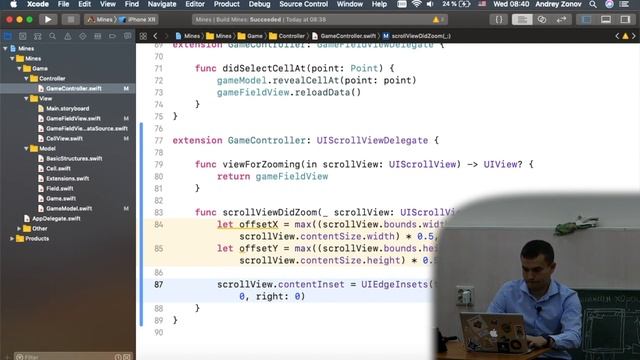Screen dimensions: 640x360
Task: Go back in editor history
Action: 156,36
